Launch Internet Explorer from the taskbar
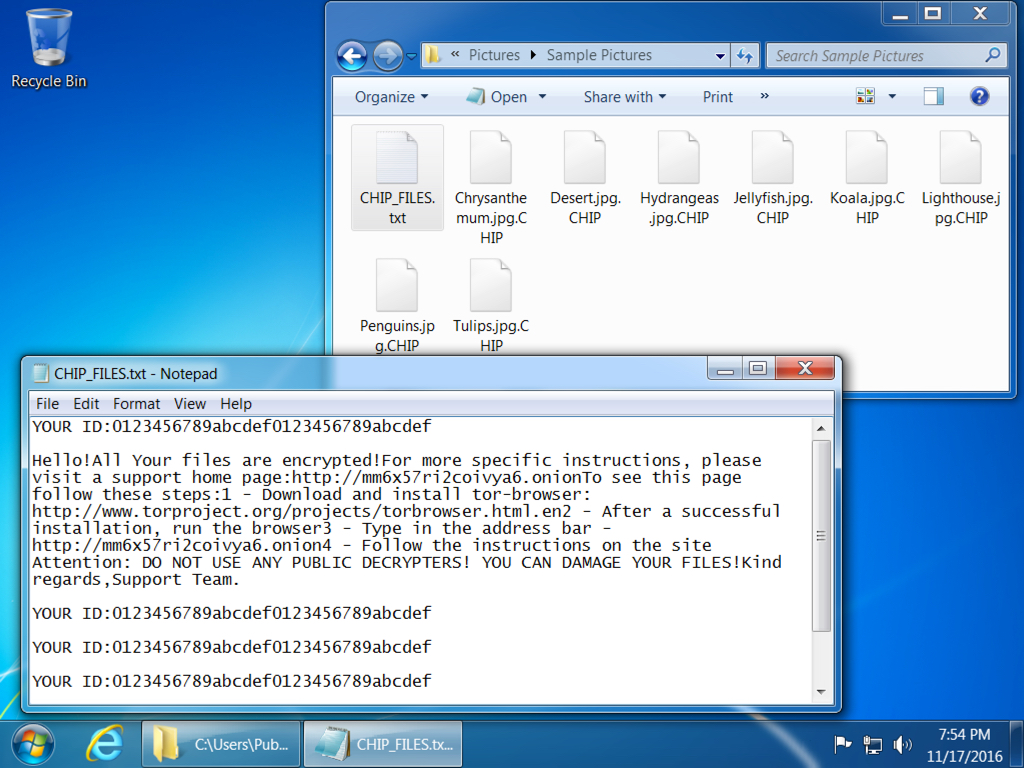This screenshot has width=1024, height=768. click(x=104, y=744)
